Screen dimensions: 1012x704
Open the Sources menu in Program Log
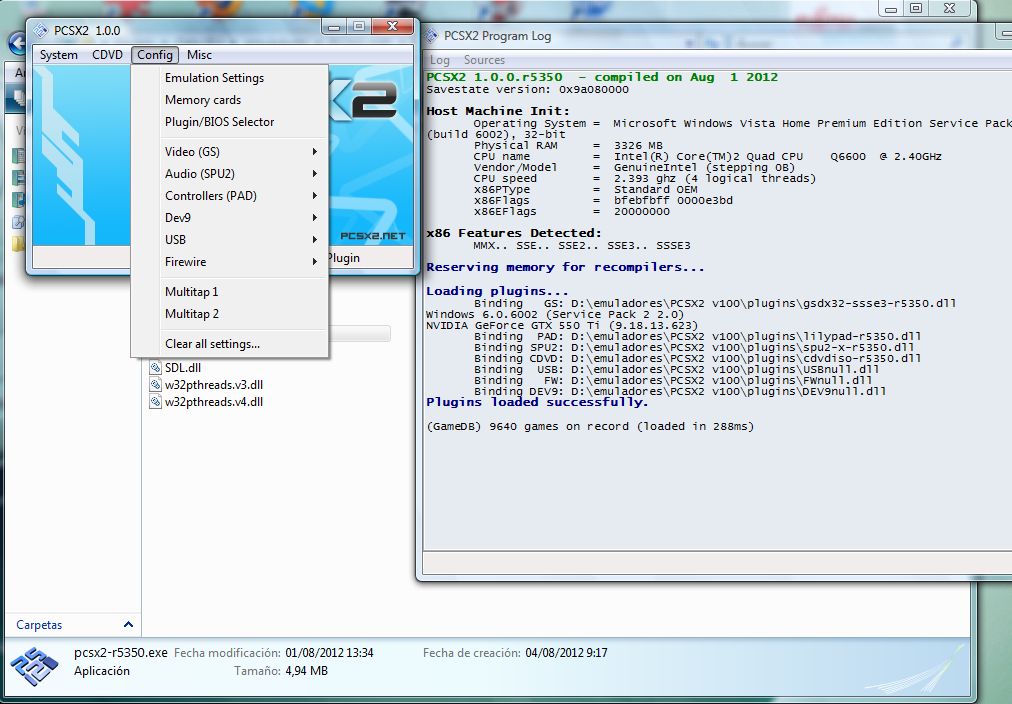[x=484, y=60]
